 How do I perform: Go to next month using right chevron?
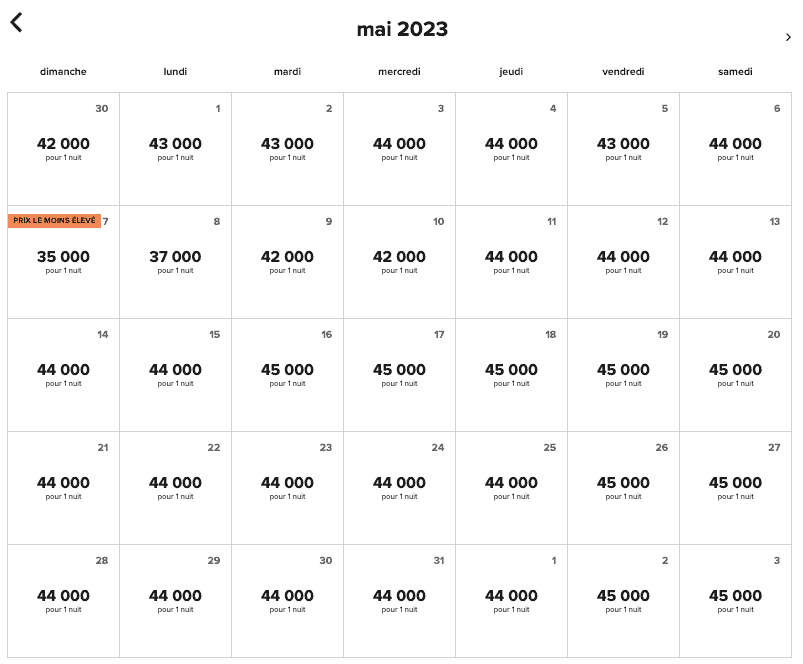788,37
